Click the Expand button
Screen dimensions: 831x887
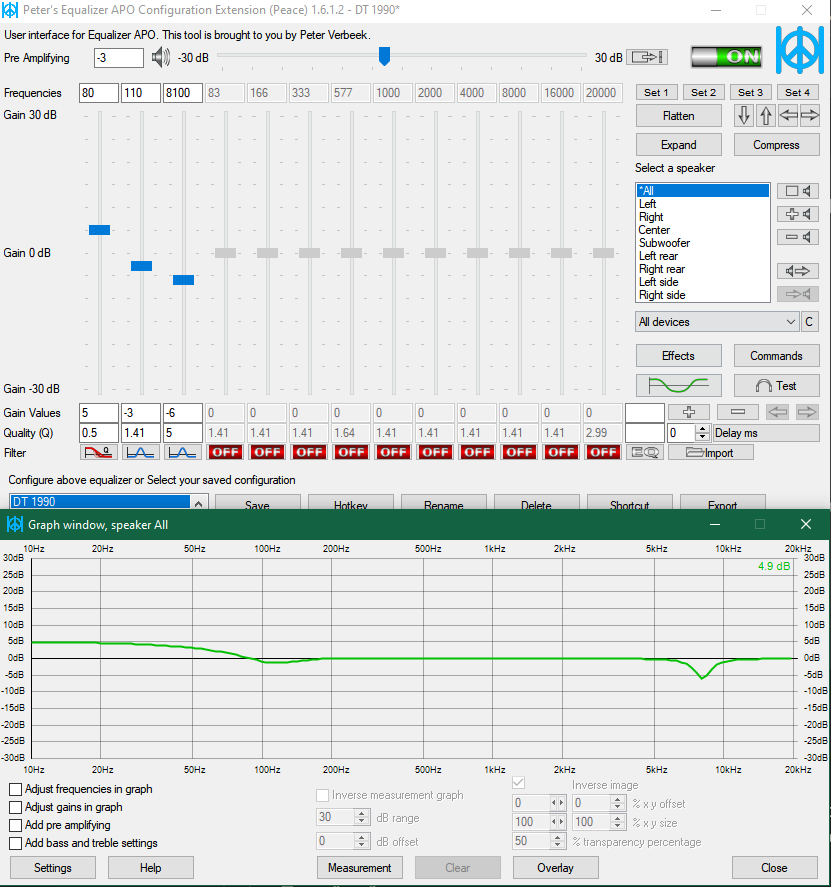pyautogui.click(x=679, y=145)
